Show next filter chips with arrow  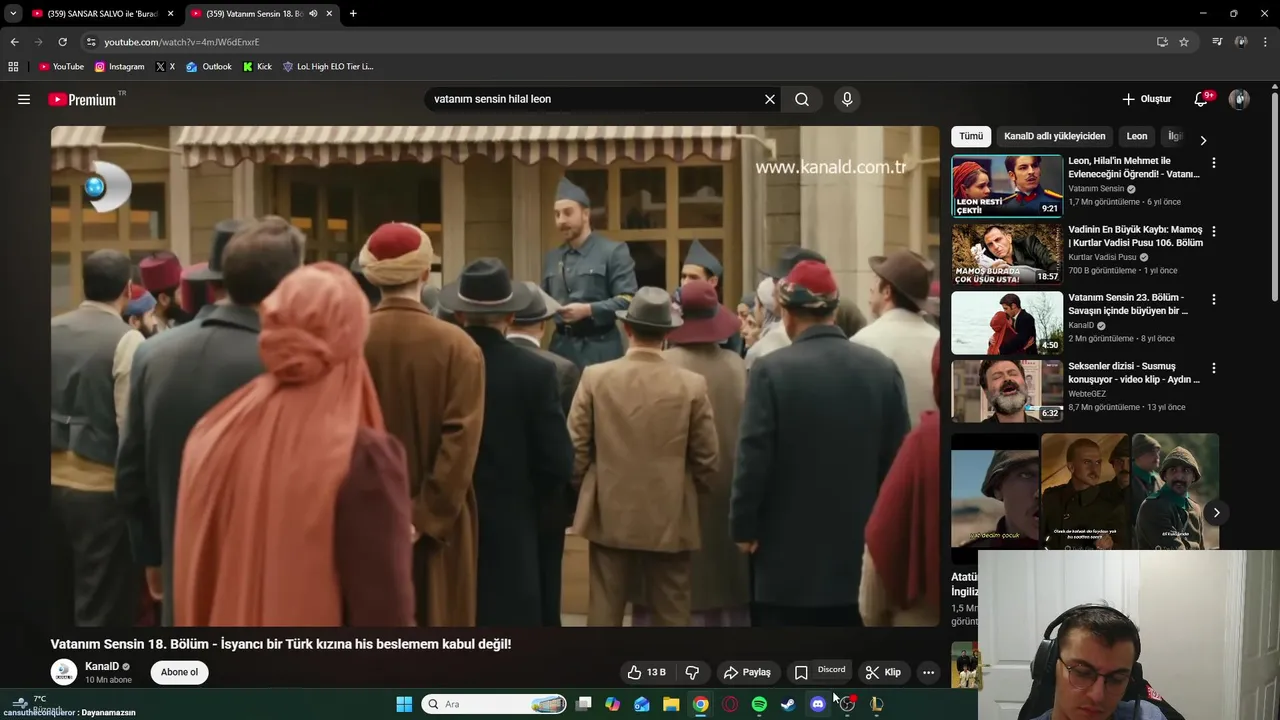click(x=1203, y=140)
